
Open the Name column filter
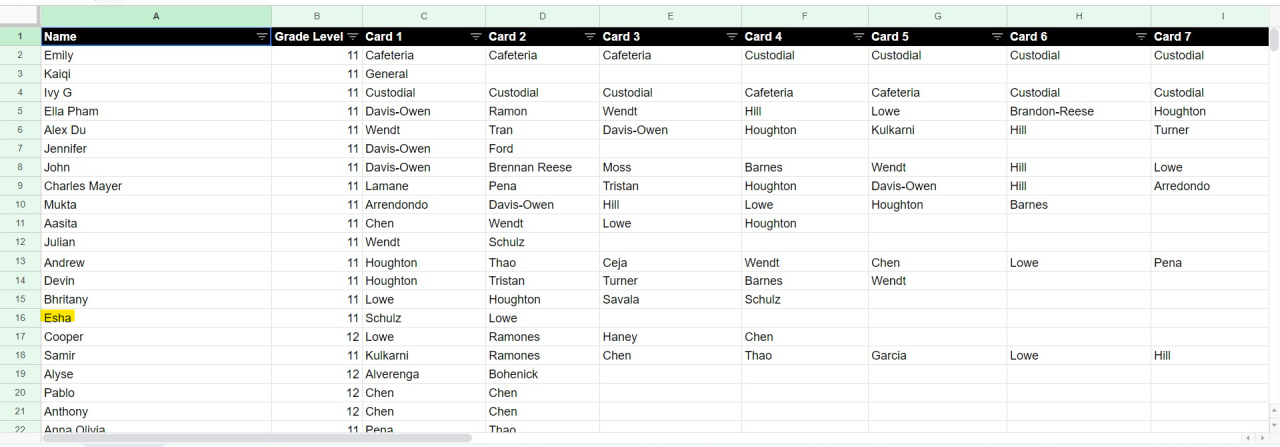(262, 37)
